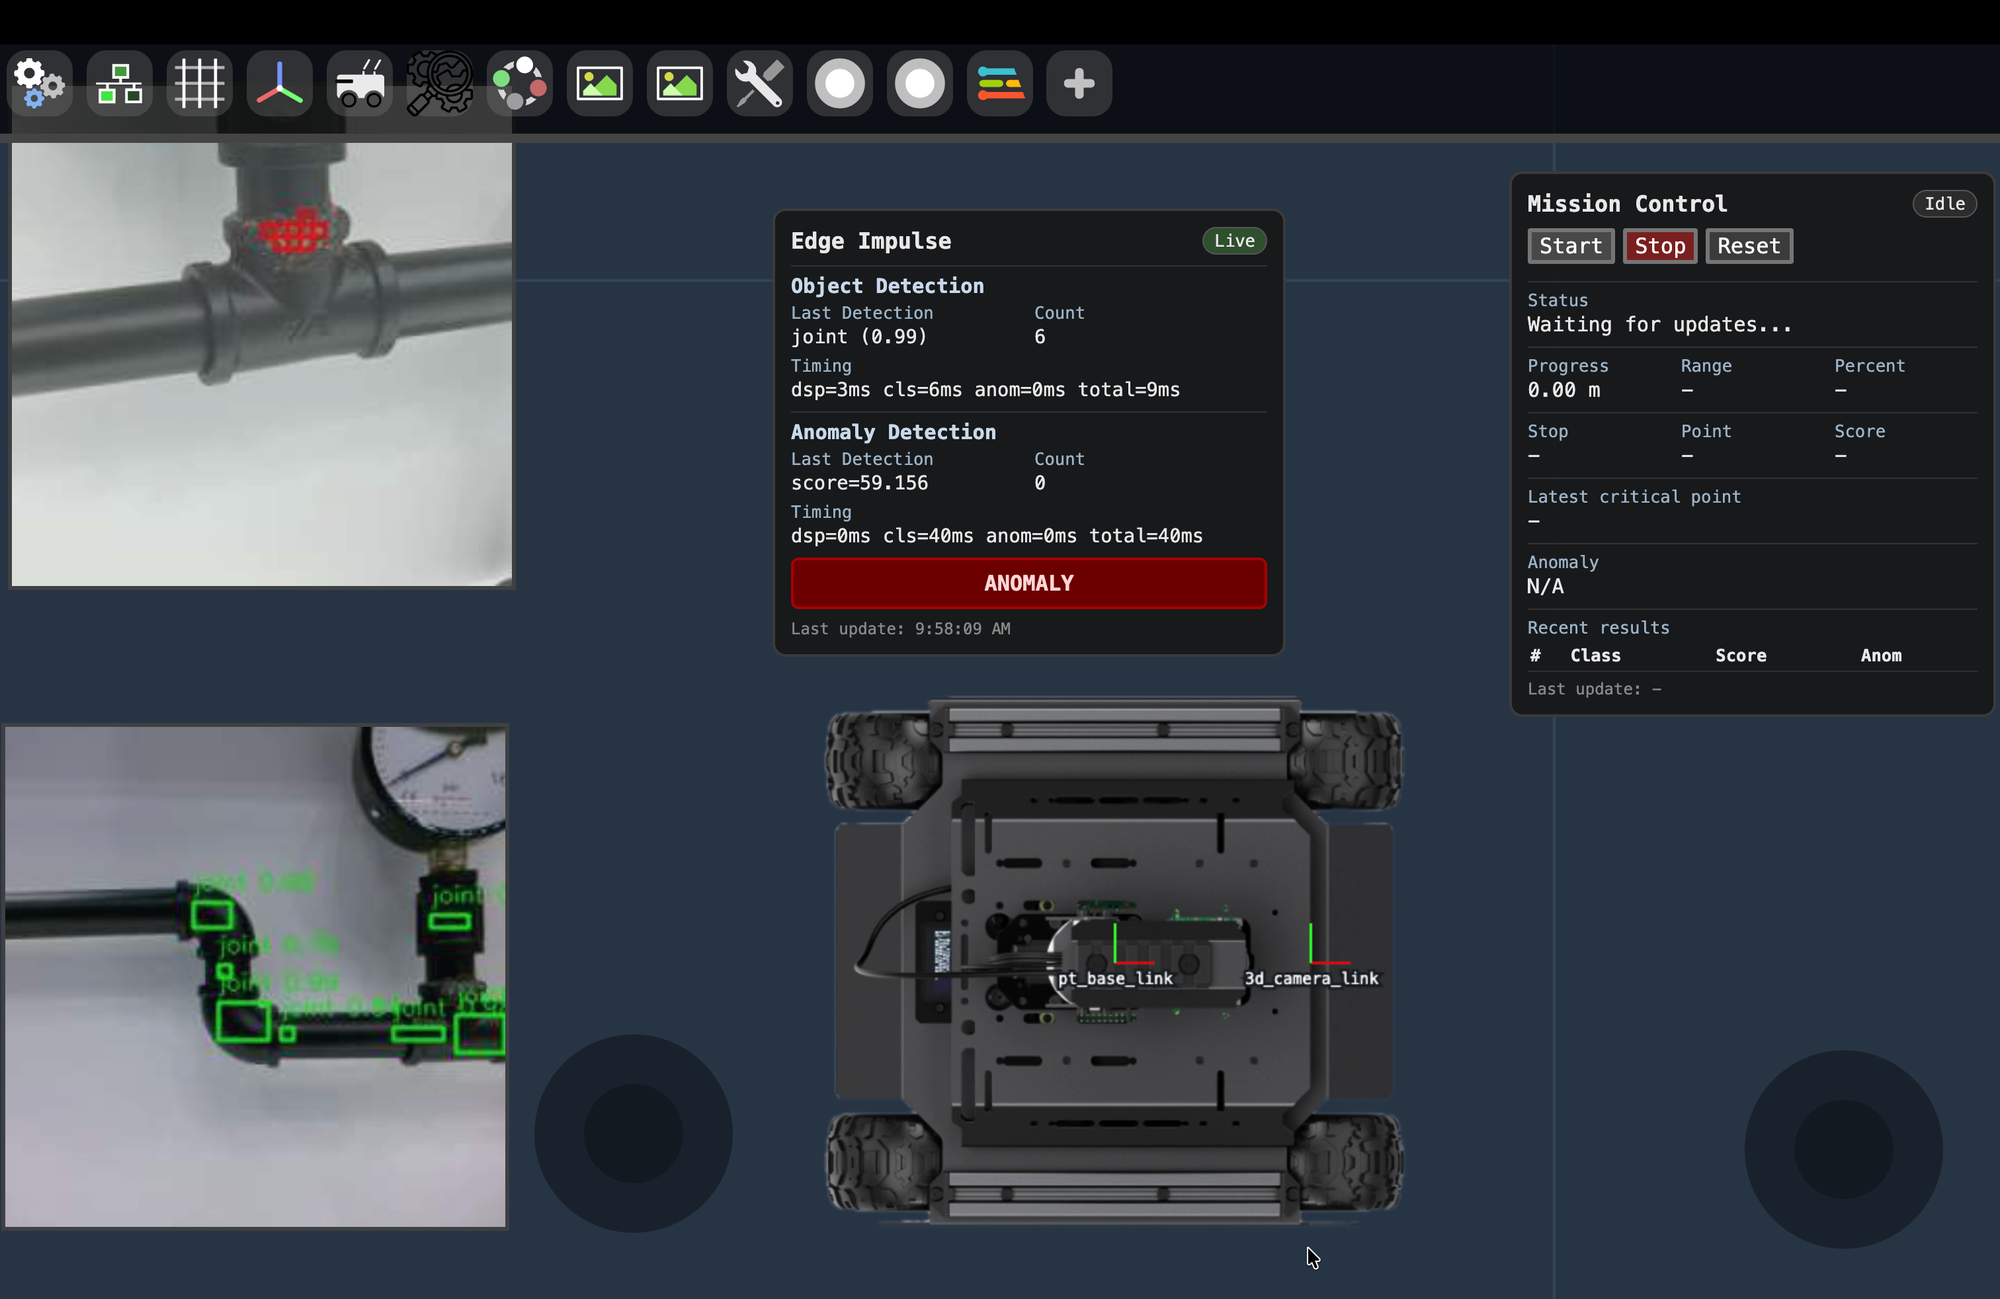Viewport: 2000px width, 1299px height.
Task: Click the pt_base_link label on the rover
Action: (x=1114, y=978)
